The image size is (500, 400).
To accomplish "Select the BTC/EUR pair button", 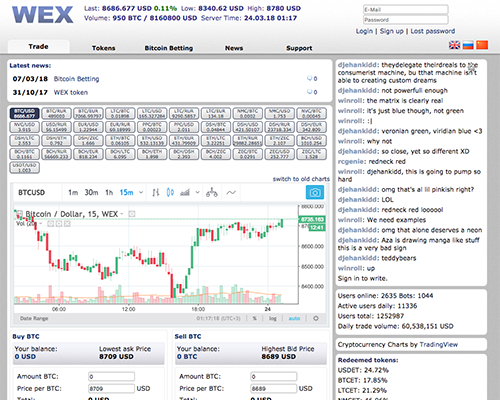I will 88,113.
